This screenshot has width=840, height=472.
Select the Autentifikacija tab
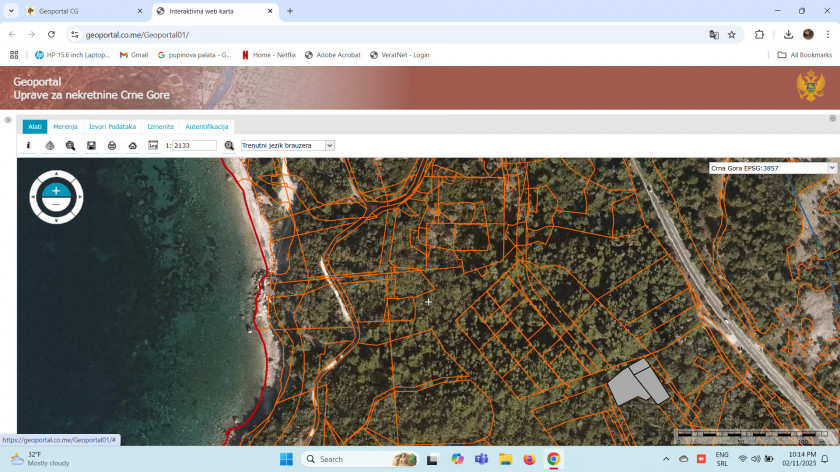point(207,127)
